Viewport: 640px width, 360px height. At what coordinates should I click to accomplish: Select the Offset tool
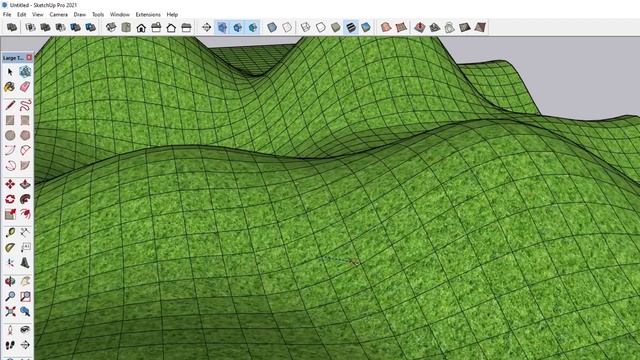coord(25,214)
